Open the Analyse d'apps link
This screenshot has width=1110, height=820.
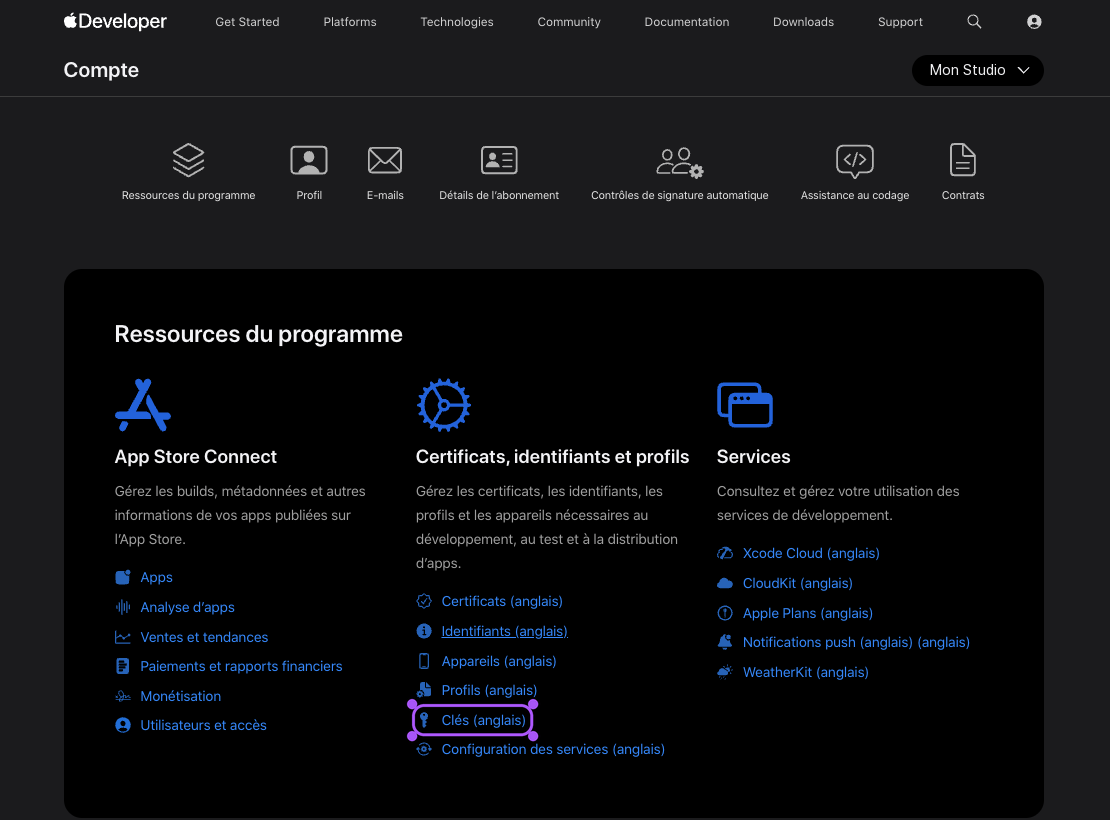click(188, 607)
